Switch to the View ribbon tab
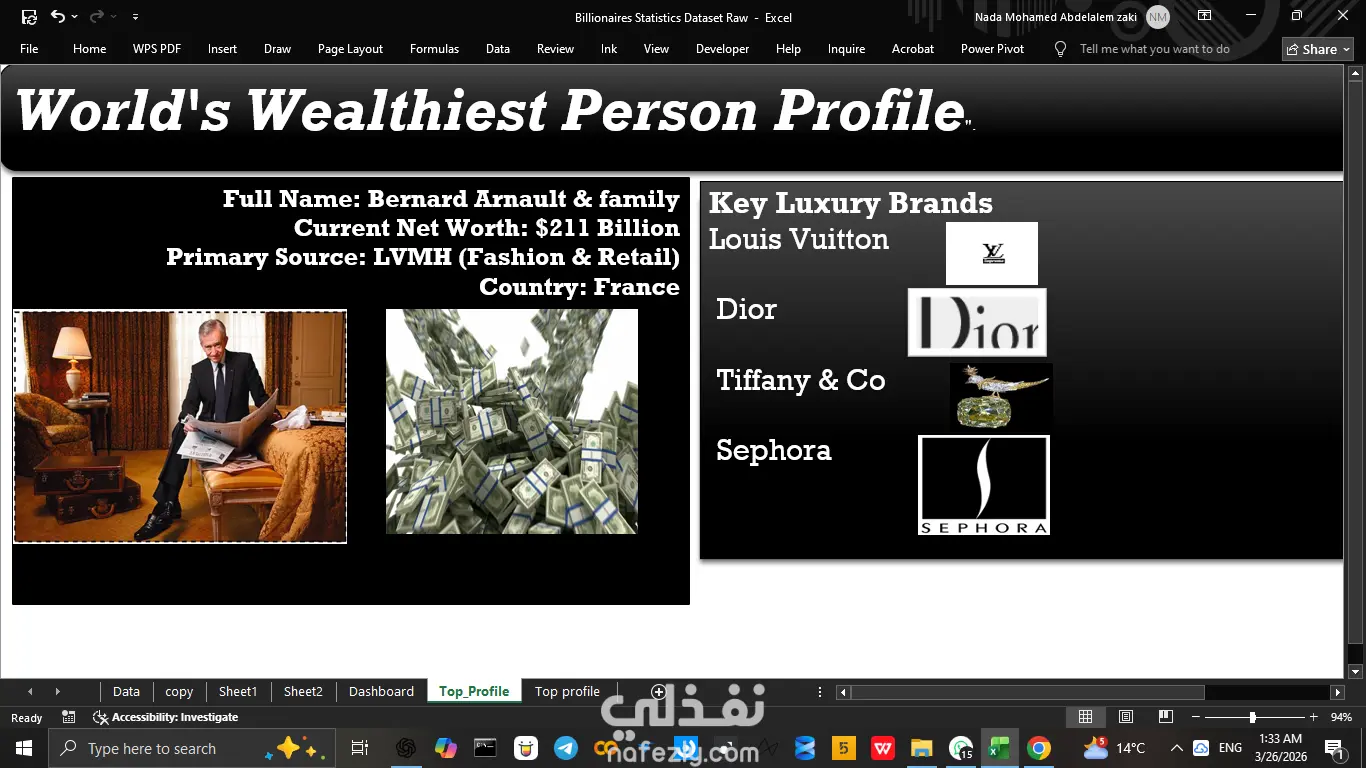 click(x=656, y=49)
